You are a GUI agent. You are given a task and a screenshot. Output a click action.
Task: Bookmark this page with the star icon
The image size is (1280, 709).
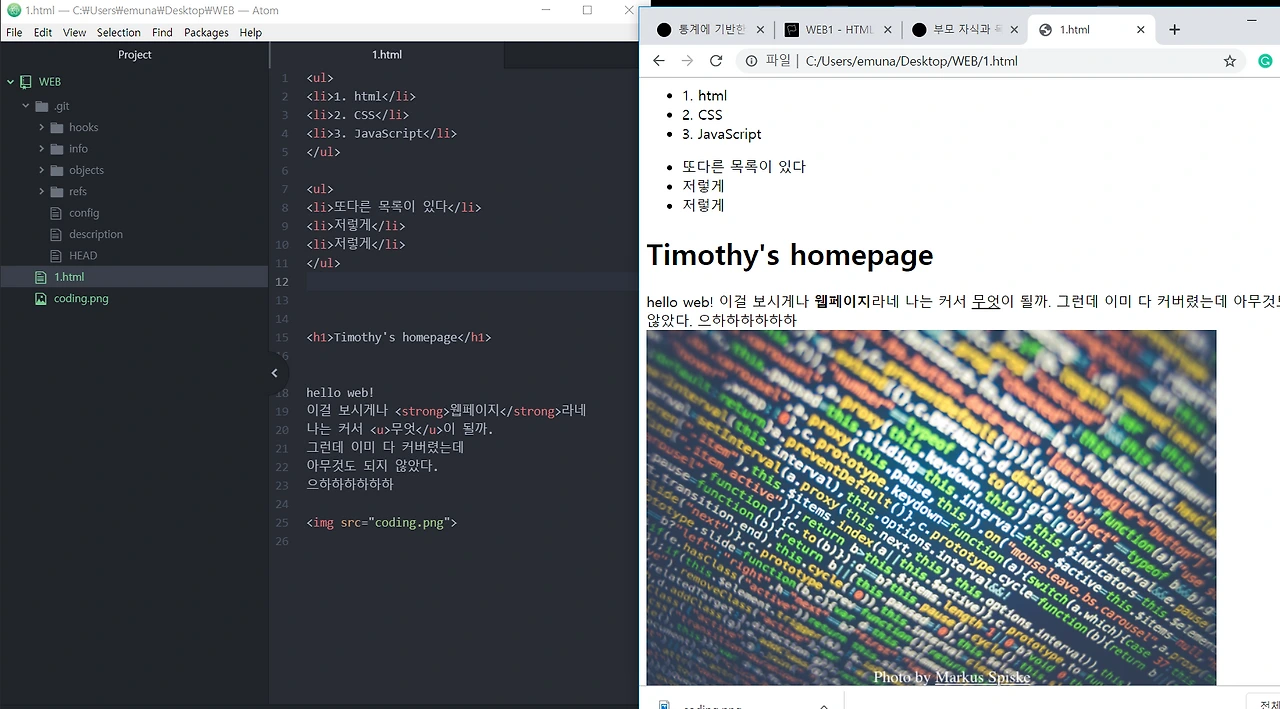1230,61
